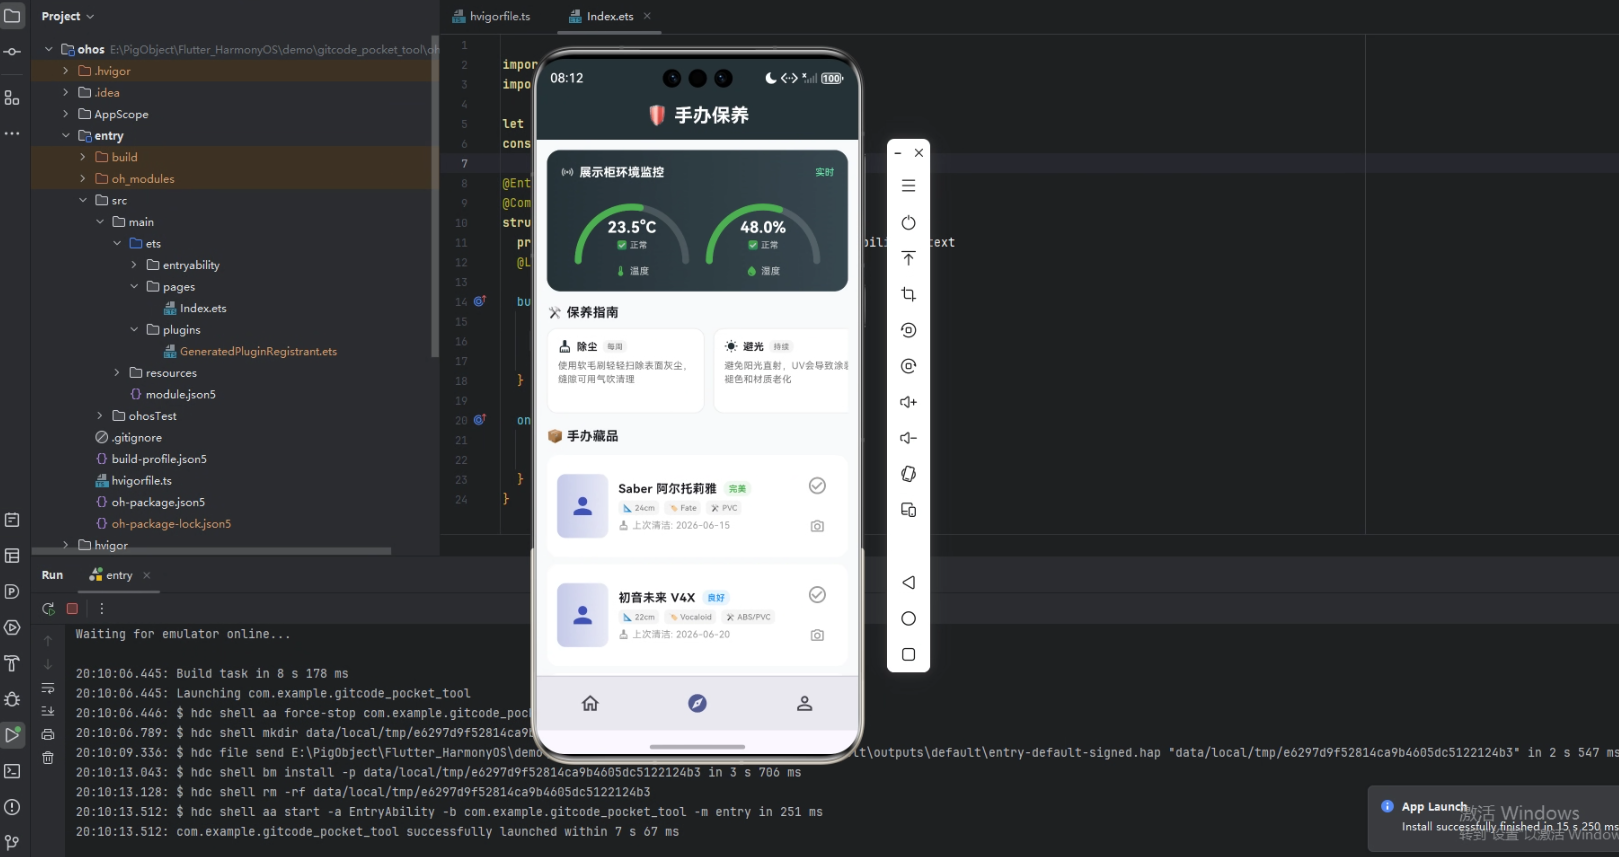Open camera for 初音未来 V4X figure
1619x857 pixels.
pyautogui.click(x=817, y=635)
